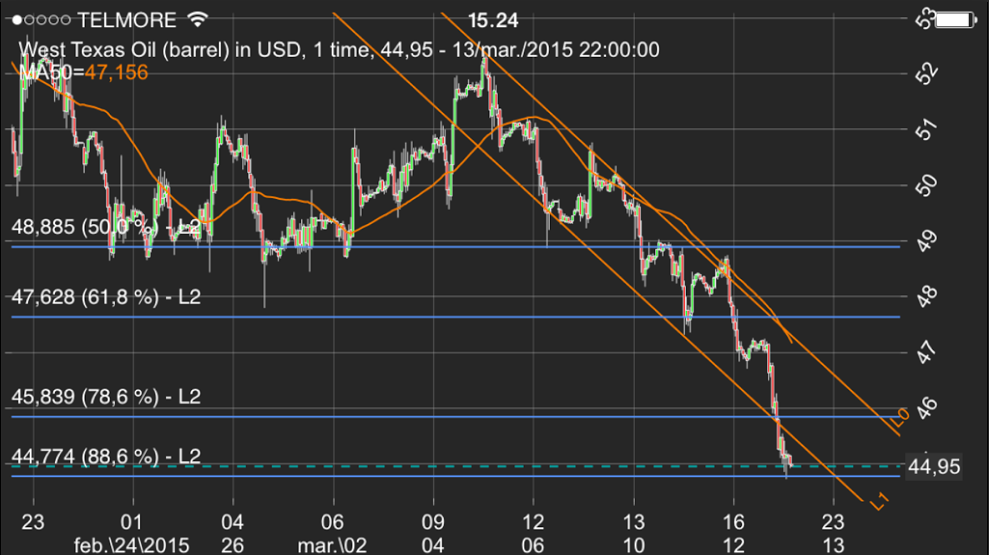Select the L1 trendline label
The height and width of the screenshot is (555, 989).
pos(879,501)
